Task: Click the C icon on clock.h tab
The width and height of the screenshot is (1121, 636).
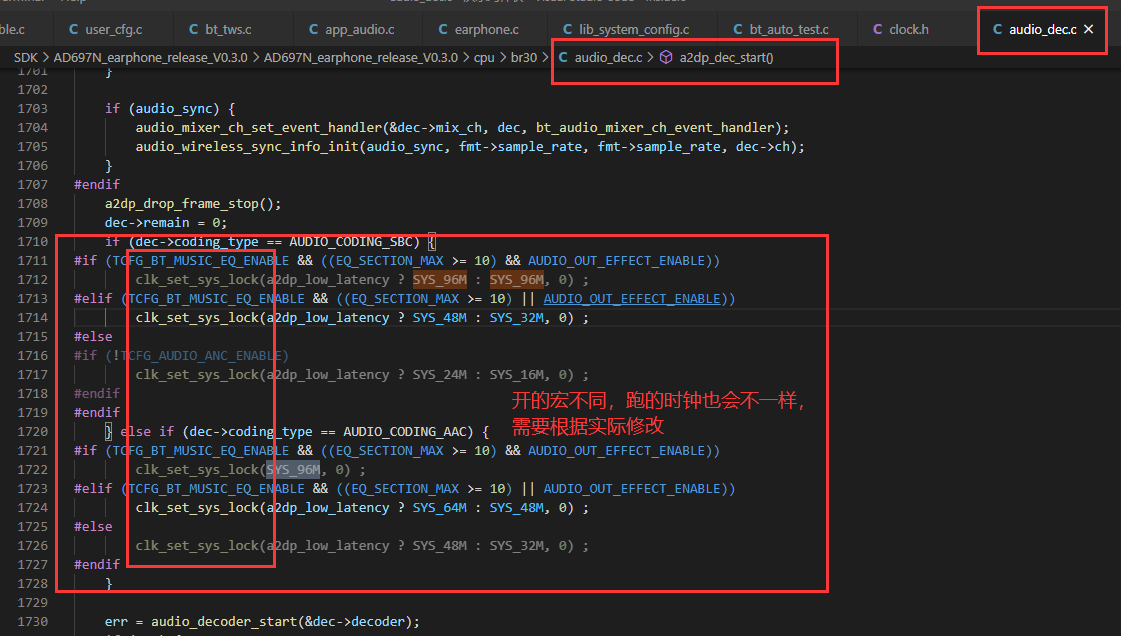Action: tap(877, 29)
